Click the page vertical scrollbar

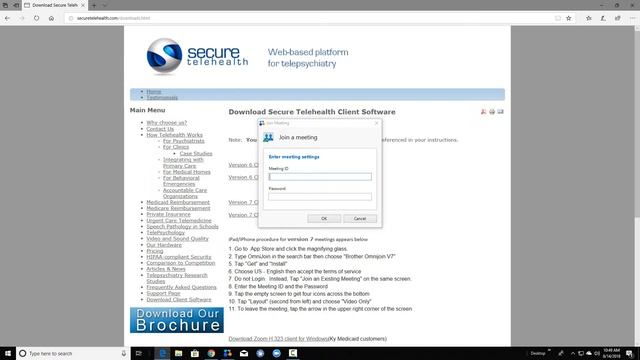tap(637, 186)
